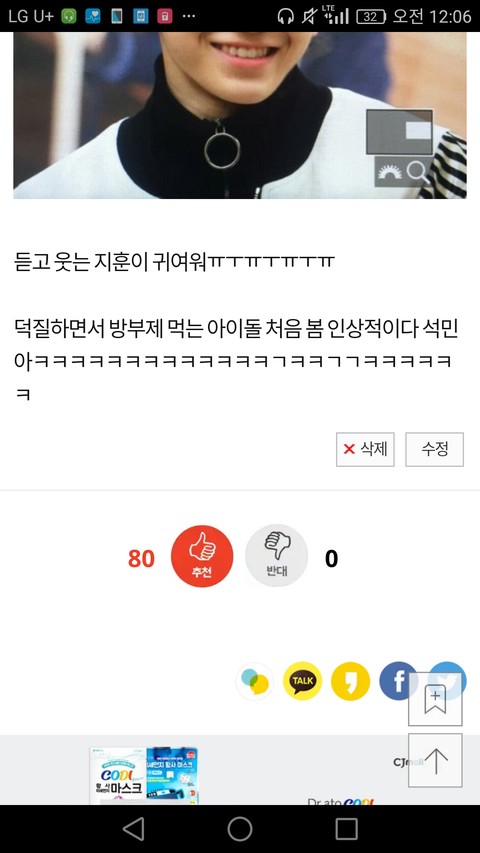This screenshot has height=853, width=480.
Task: Share via the two-bubble chat icon
Action: (254, 681)
